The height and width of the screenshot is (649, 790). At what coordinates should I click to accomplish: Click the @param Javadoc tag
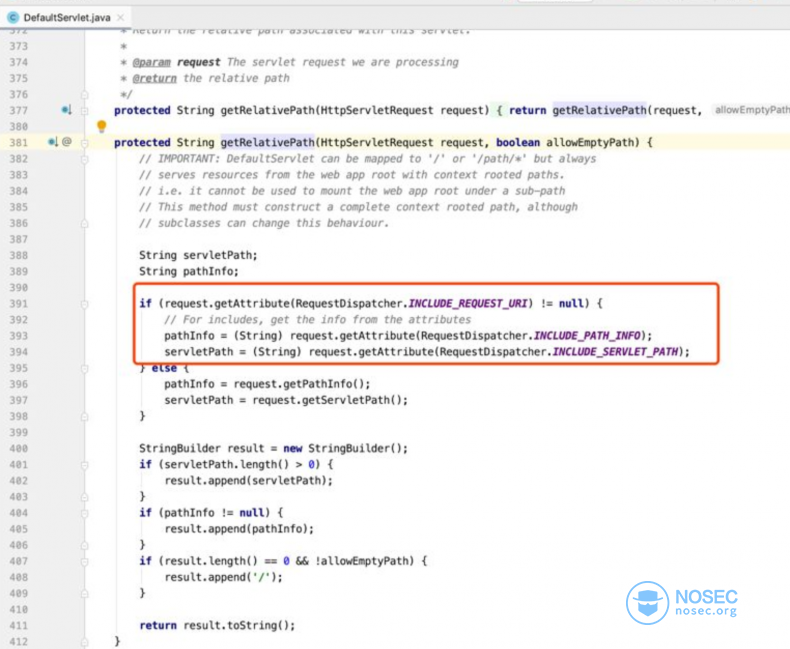152,62
